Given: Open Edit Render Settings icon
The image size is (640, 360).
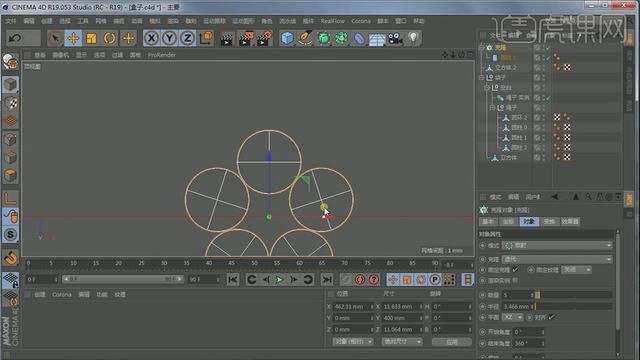Looking at the screenshot, I should 264,38.
